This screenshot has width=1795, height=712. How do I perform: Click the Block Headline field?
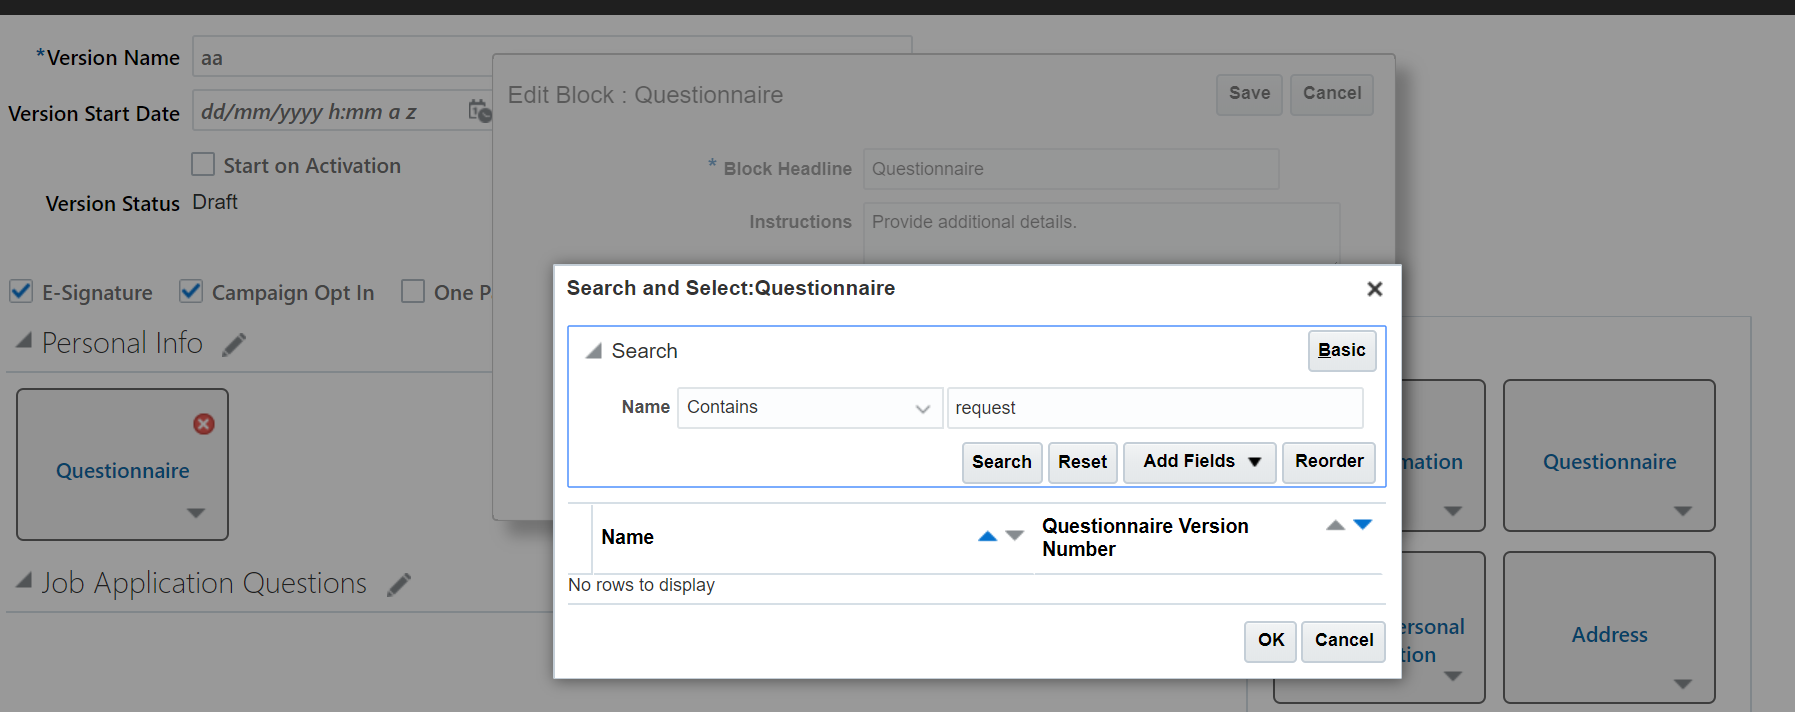1071,169
